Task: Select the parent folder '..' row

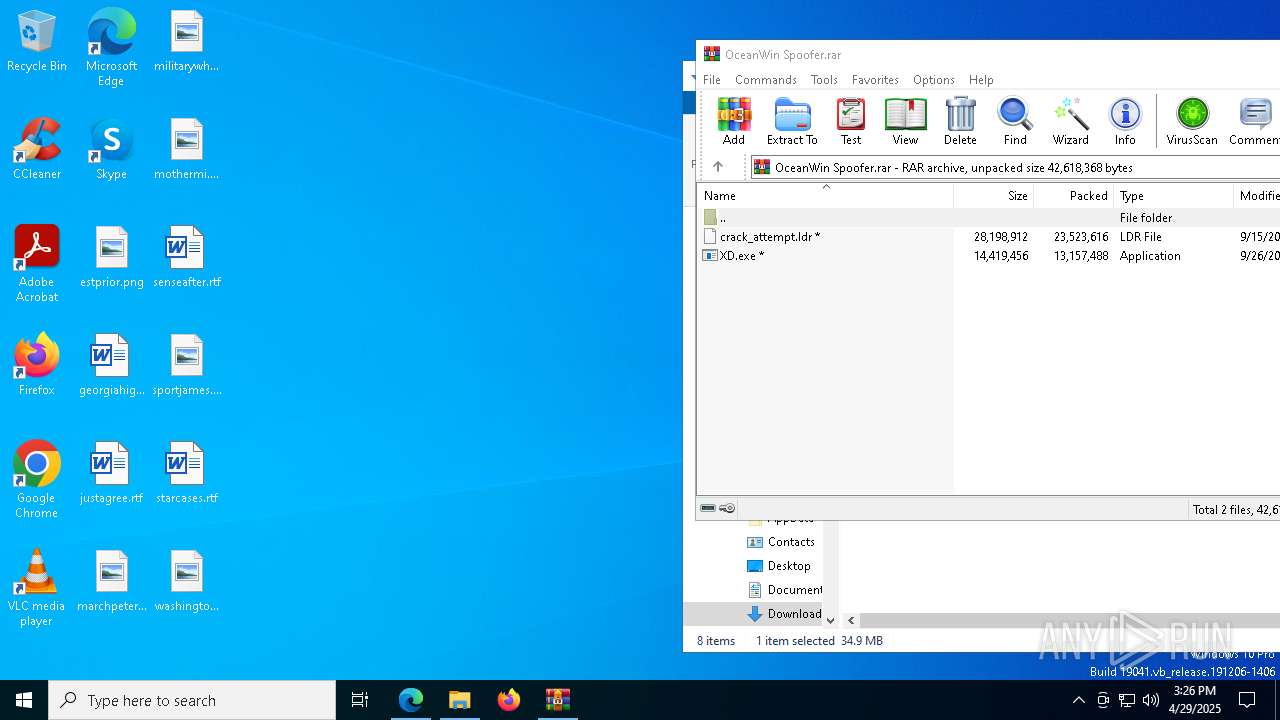Action: pyautogui.click(x=988, y=217)
